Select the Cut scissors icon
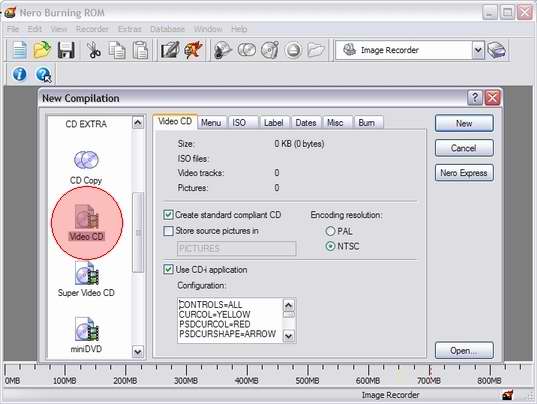The width and height of the screenshot is (537, 404). (x=93, y=50)
